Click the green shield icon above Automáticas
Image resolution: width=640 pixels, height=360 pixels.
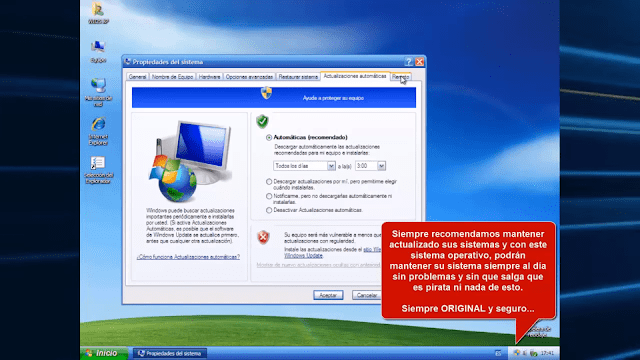262,121
